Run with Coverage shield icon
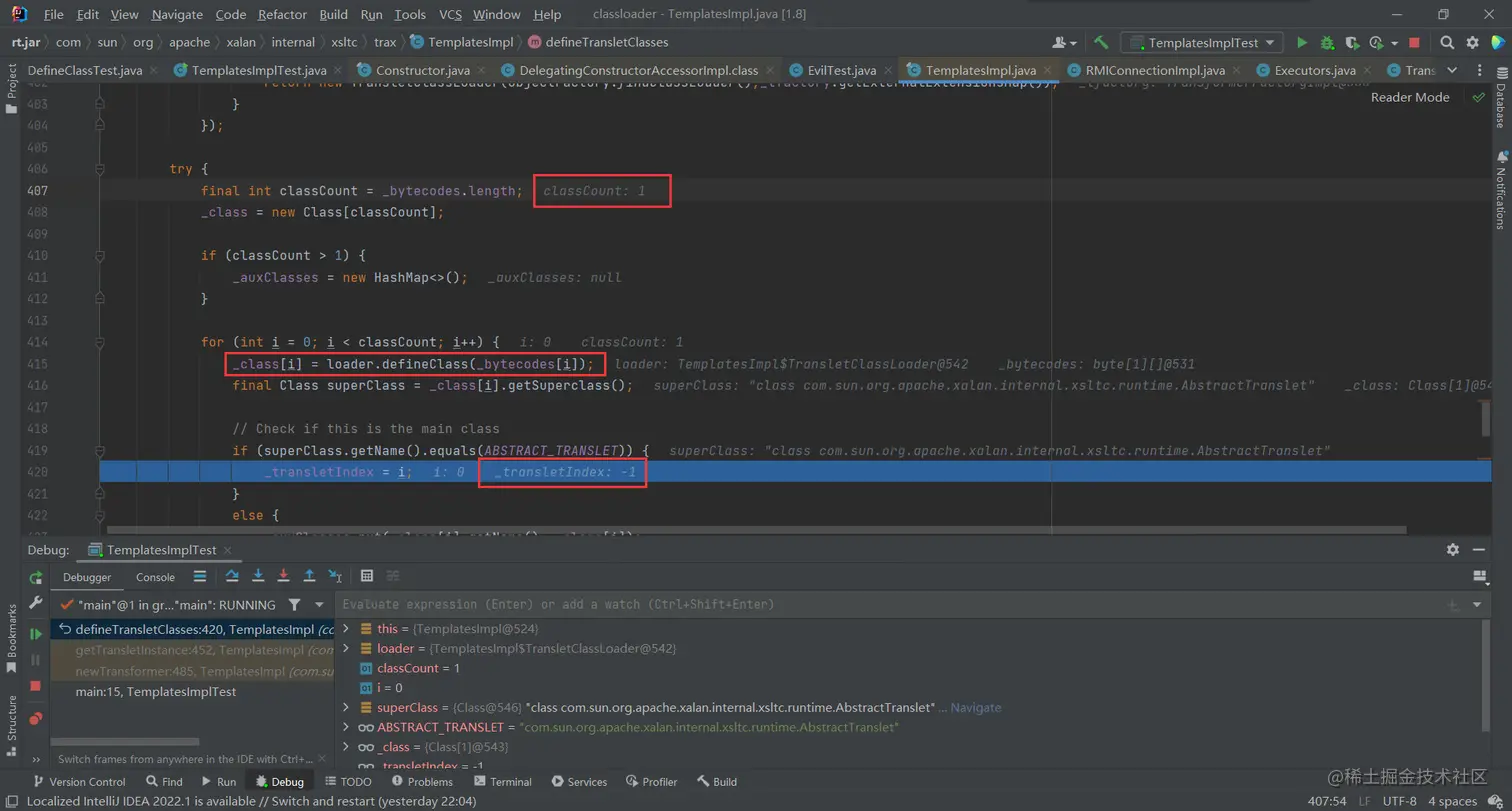Screen dimensions: 1512x811 [1352, 43]
